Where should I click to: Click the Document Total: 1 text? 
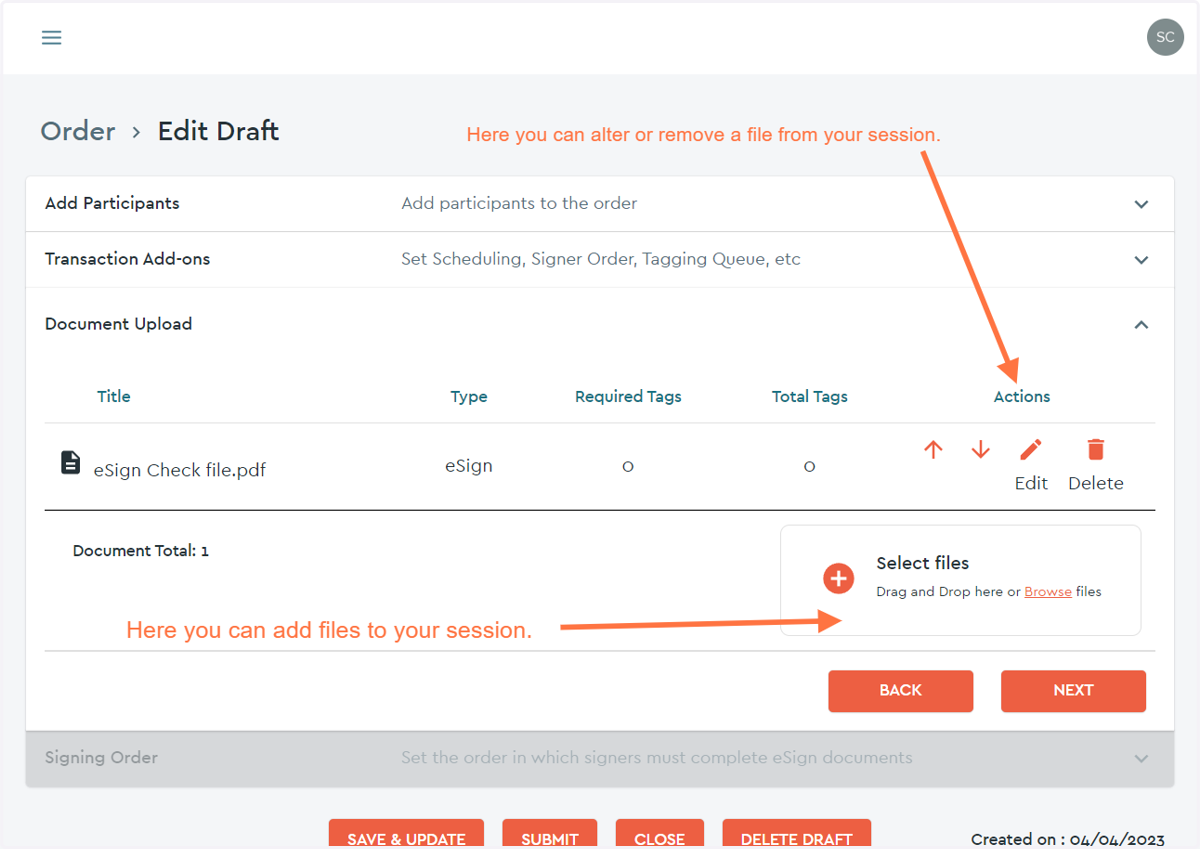tap(141, 550)
